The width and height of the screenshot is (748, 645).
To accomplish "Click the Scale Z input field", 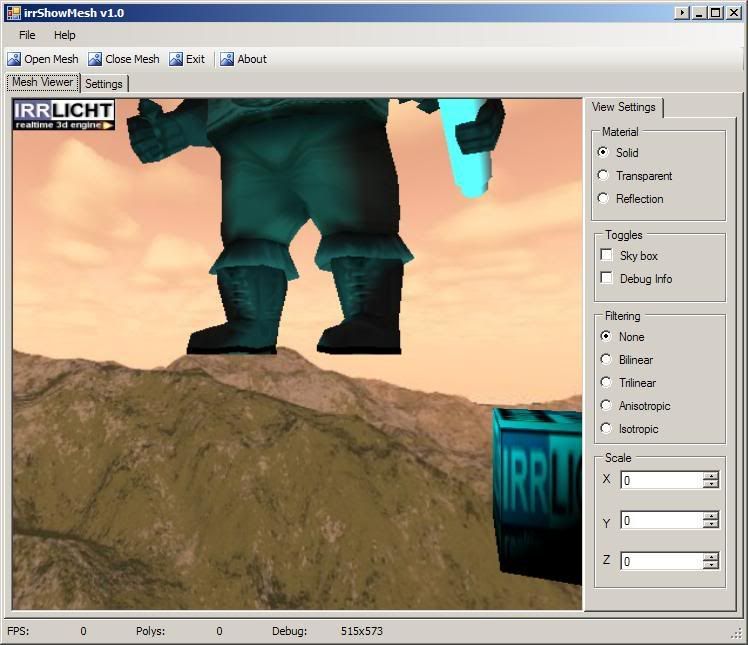I will pos(662,561).
